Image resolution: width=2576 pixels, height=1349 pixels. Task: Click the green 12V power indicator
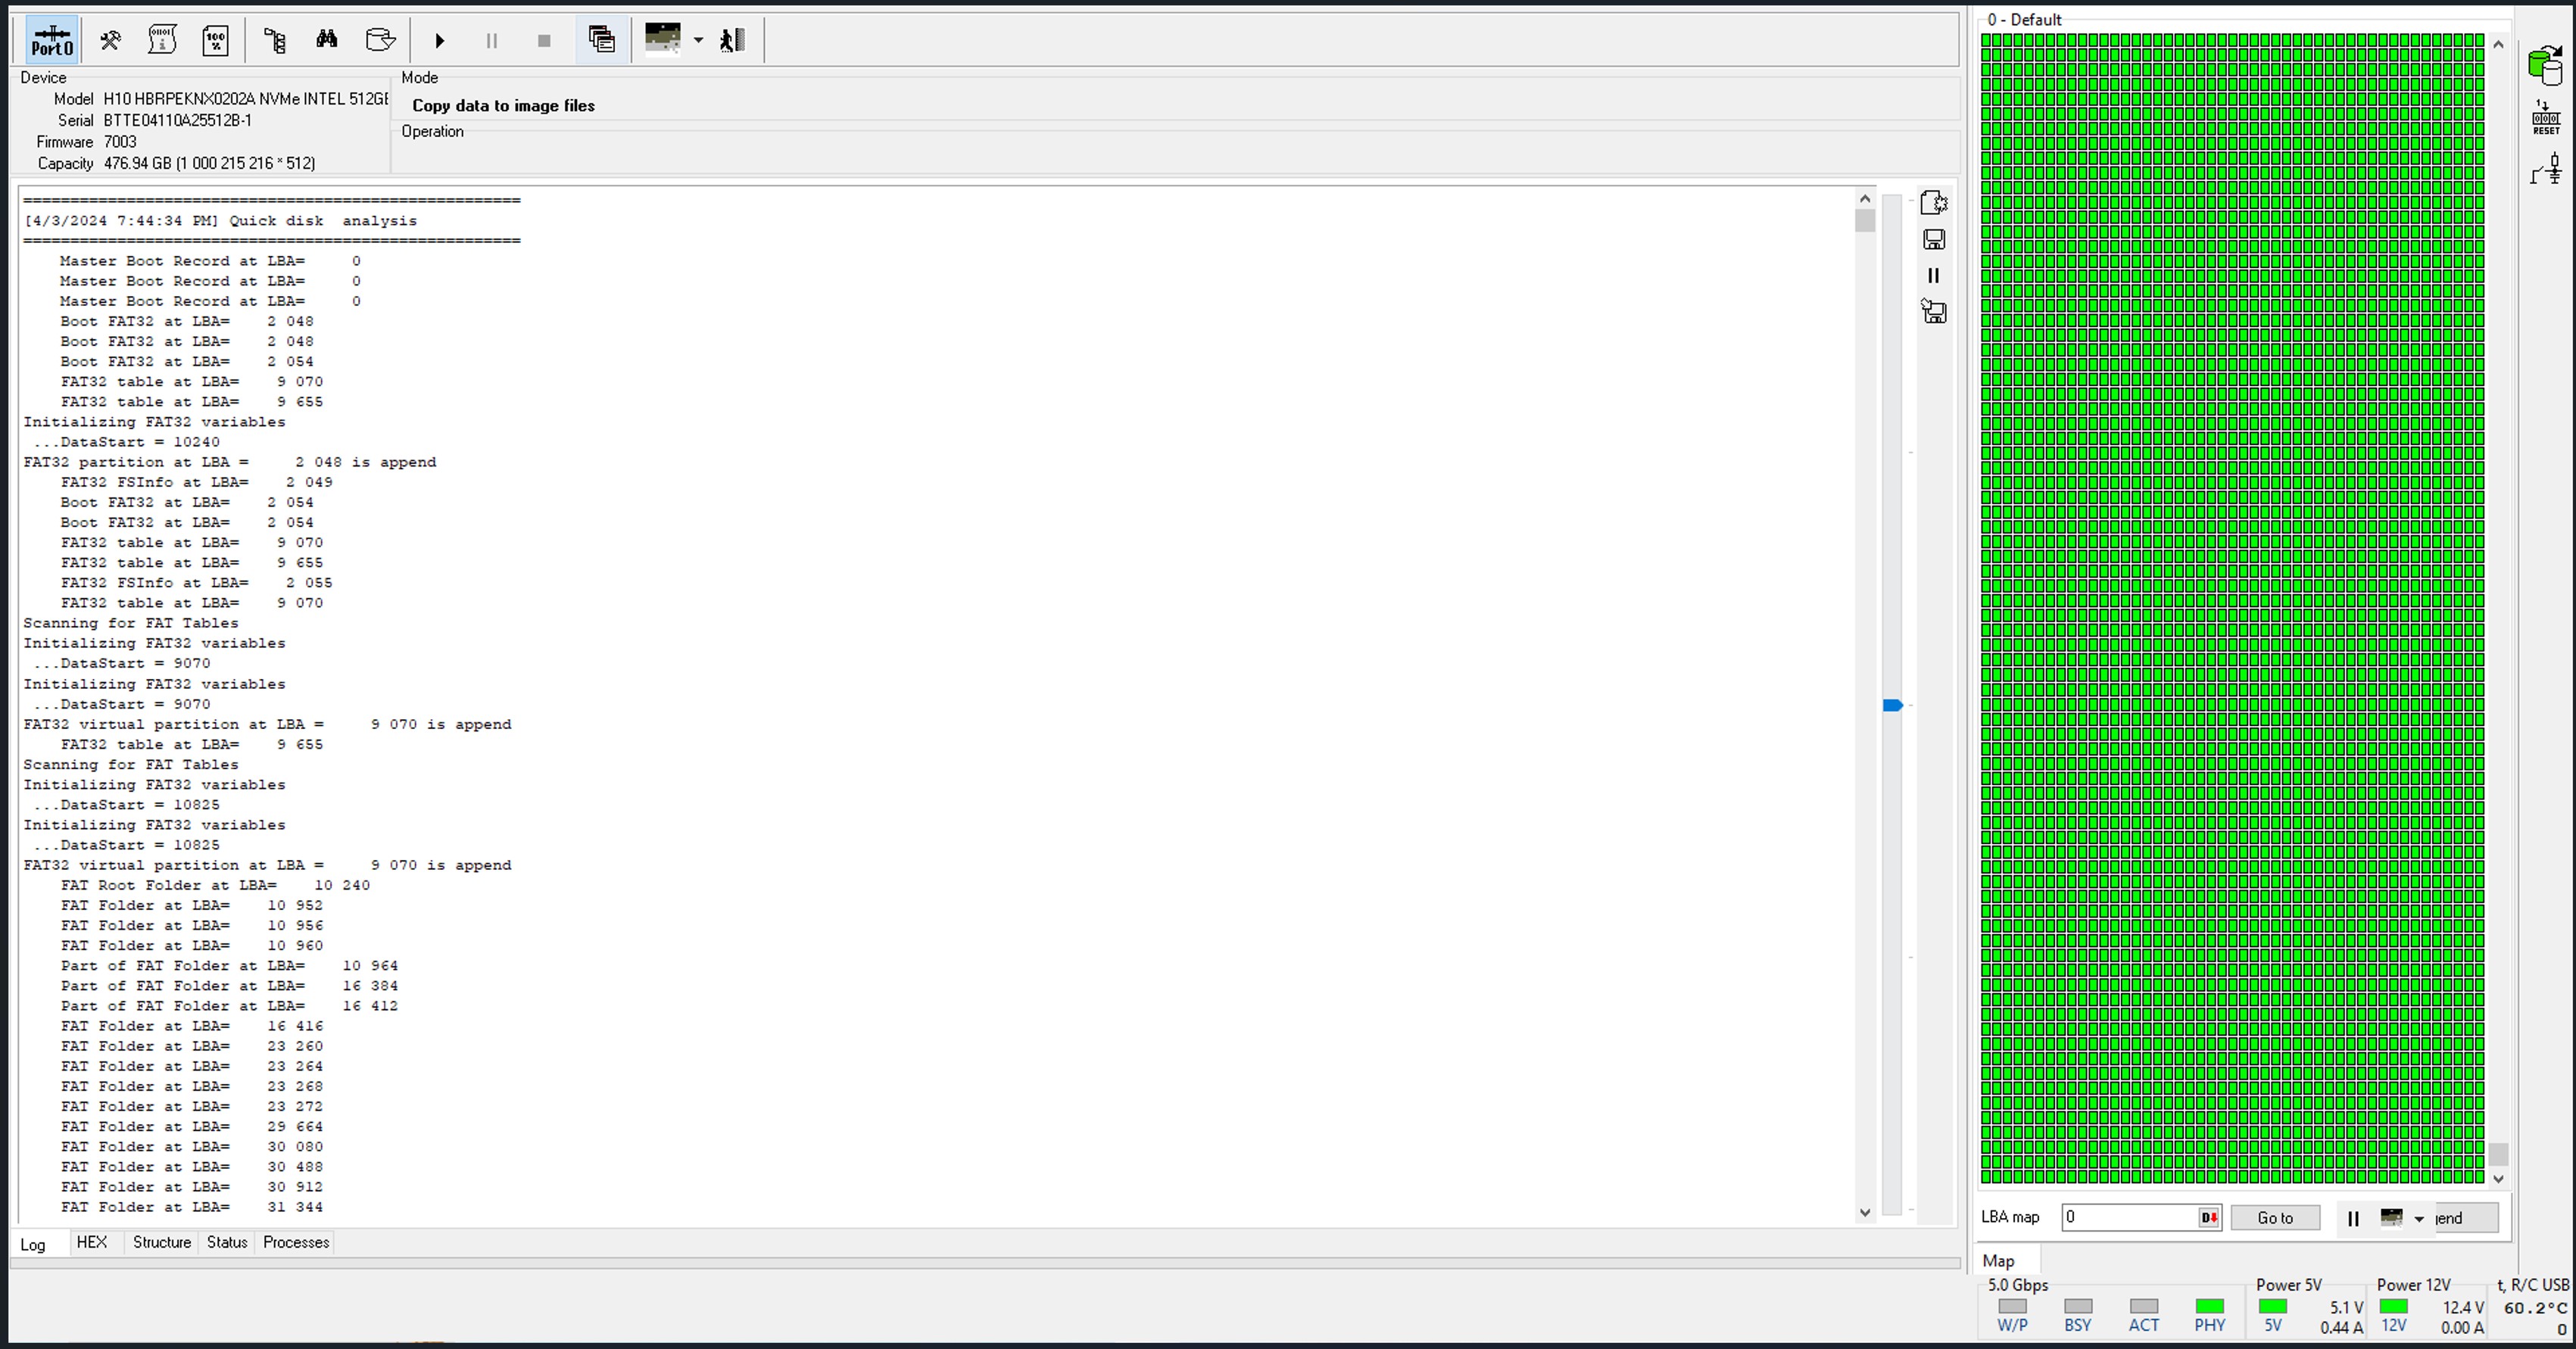click(x=2393, y=1306)
